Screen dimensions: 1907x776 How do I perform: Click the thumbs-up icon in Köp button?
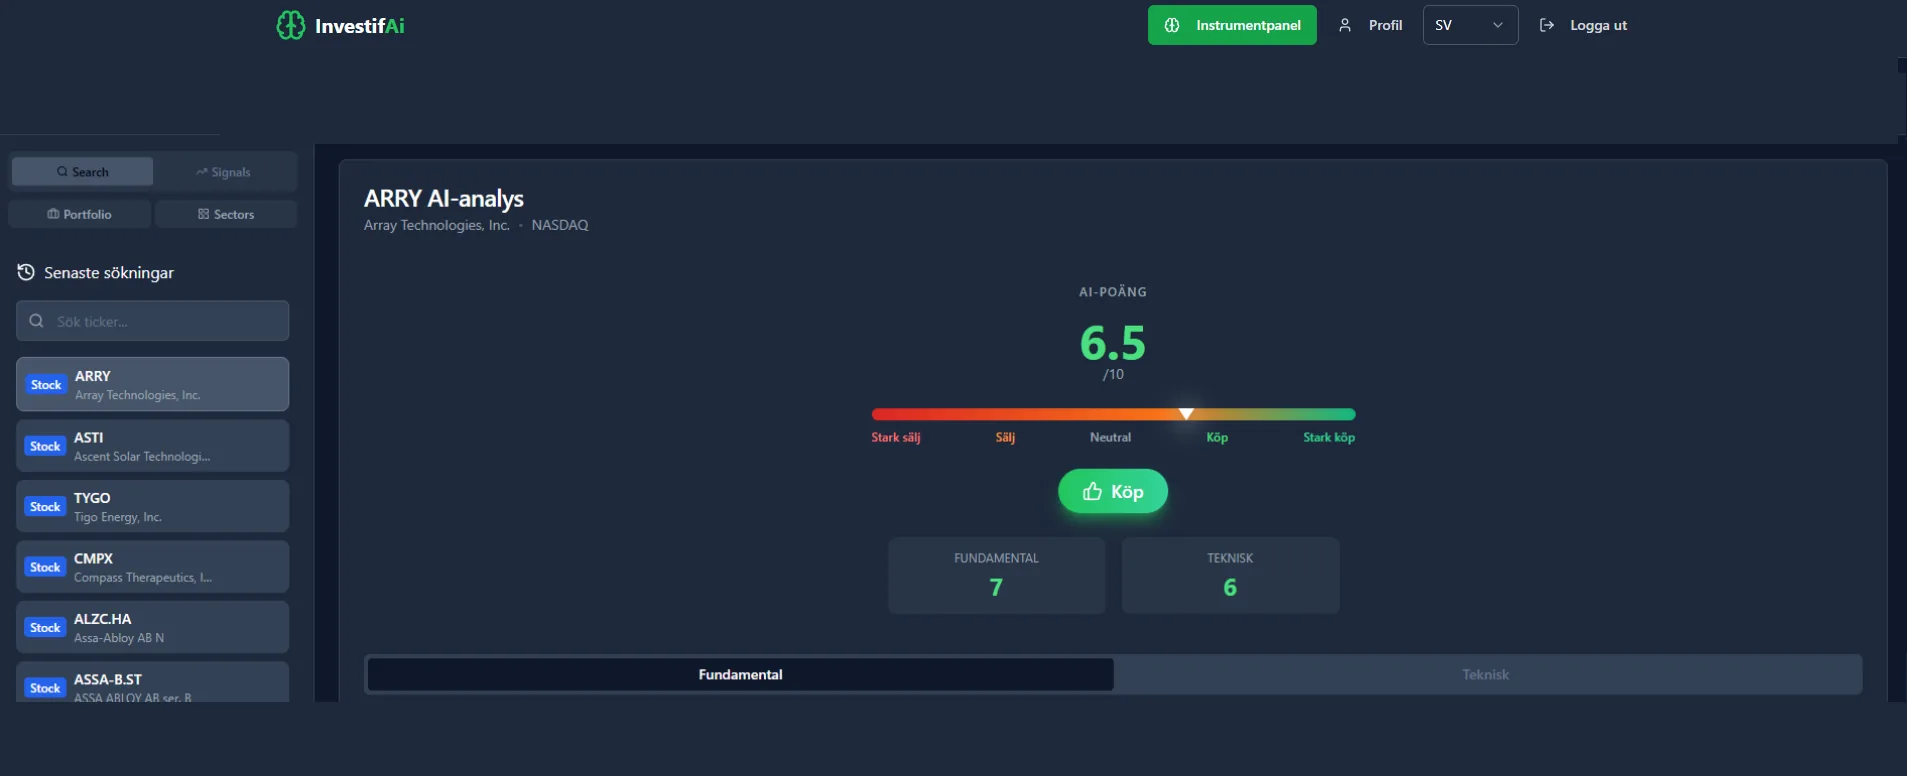pos(1092,491)
